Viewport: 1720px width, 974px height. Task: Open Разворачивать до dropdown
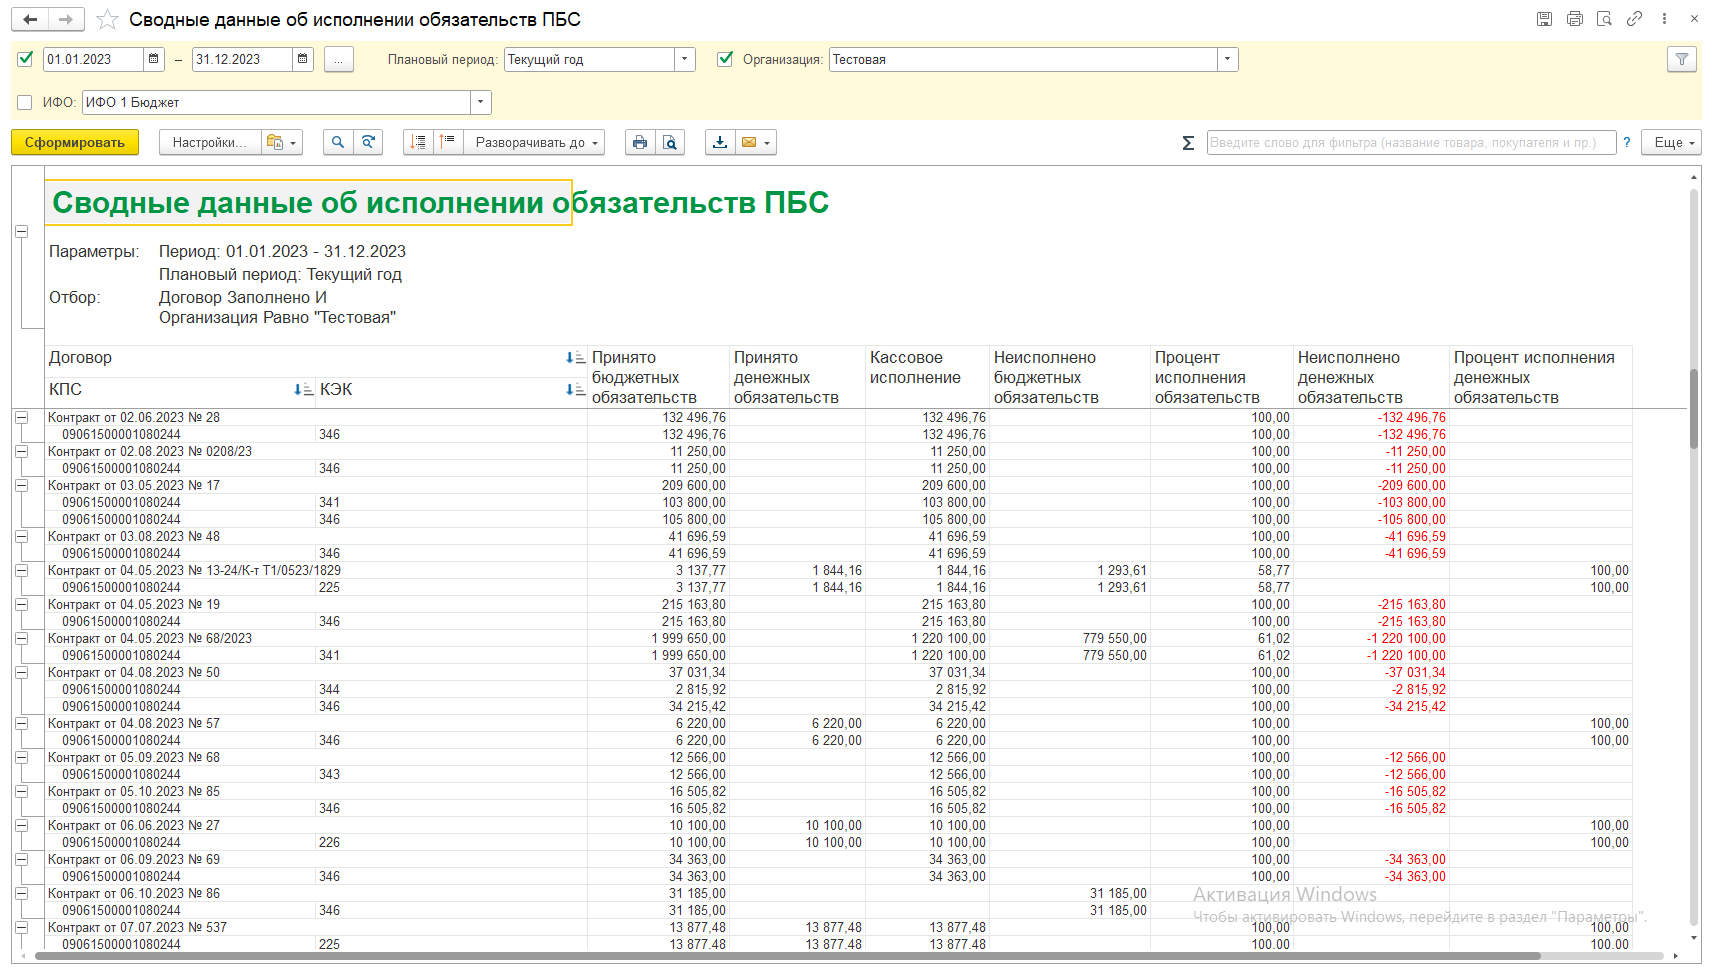(x=534, y=143)
